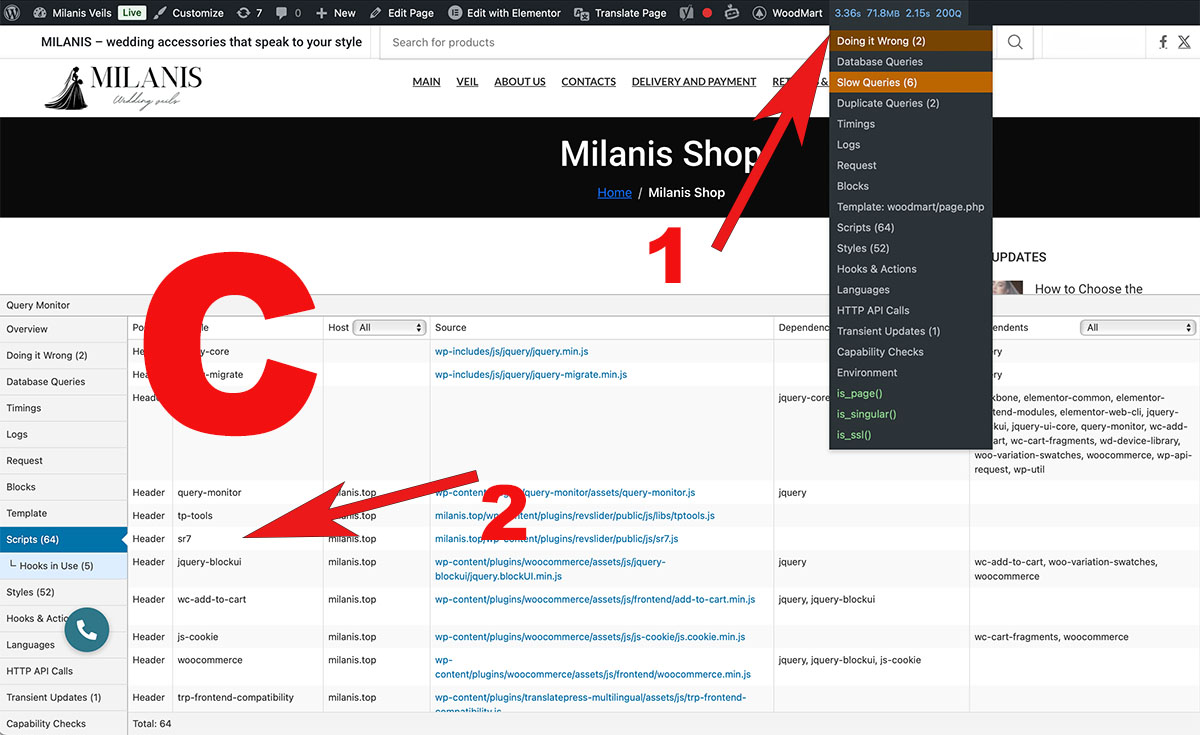Open Transient Updates (1) sidebar panel
Viewport: 1200px width, 735px height.
[x=63, y=697]
